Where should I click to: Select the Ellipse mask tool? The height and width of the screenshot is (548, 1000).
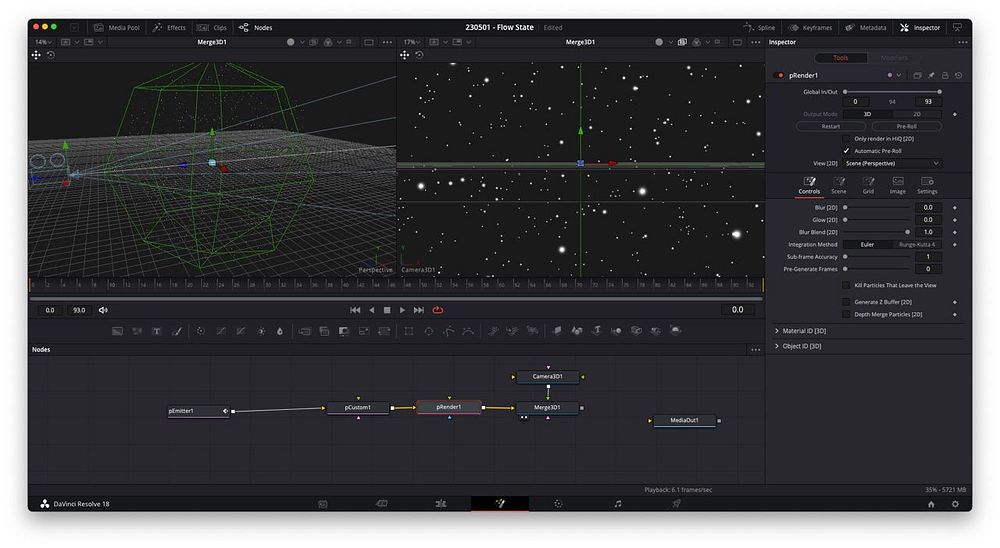(429, 331)
